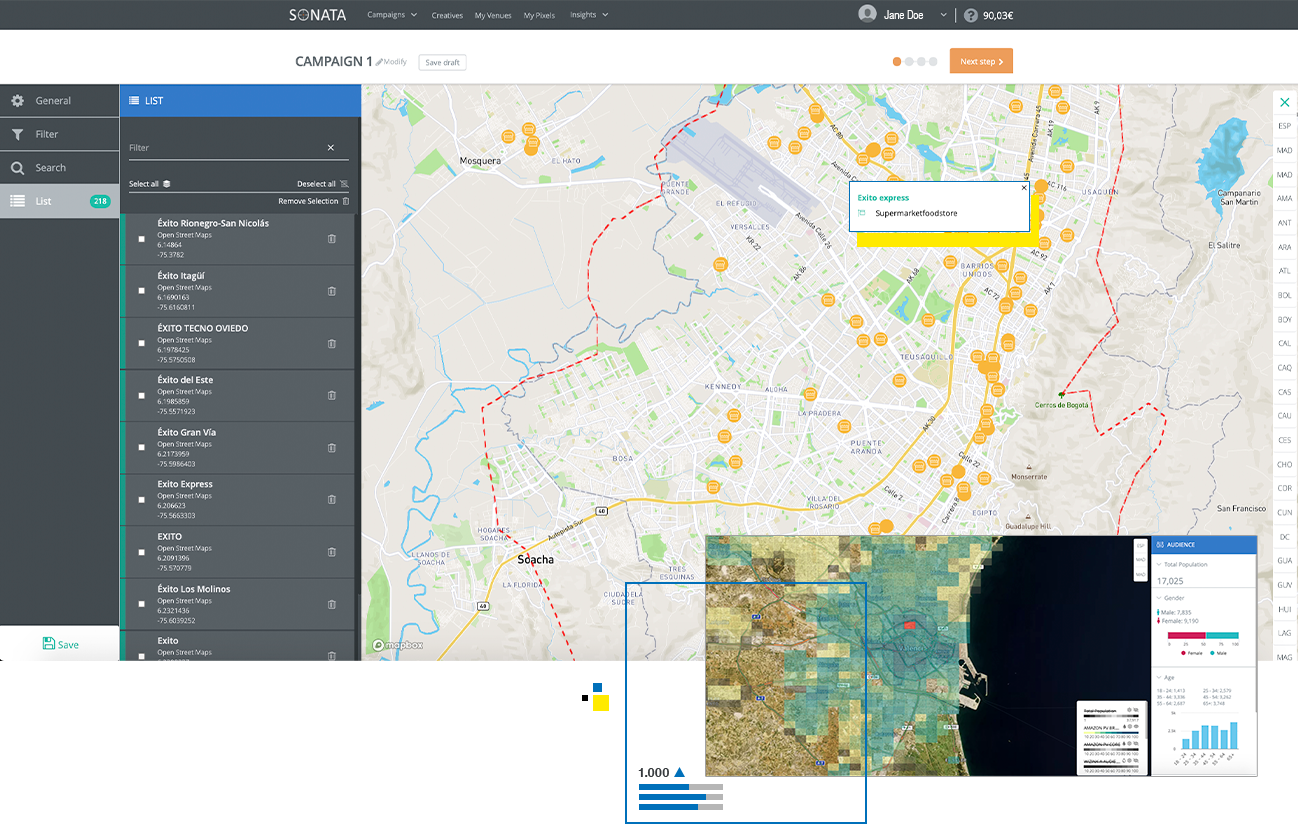Viewport: 1298px width, 824px height.
Task: Delete Éxito del Este with its trash icon
Action: [x=332, y=396]
